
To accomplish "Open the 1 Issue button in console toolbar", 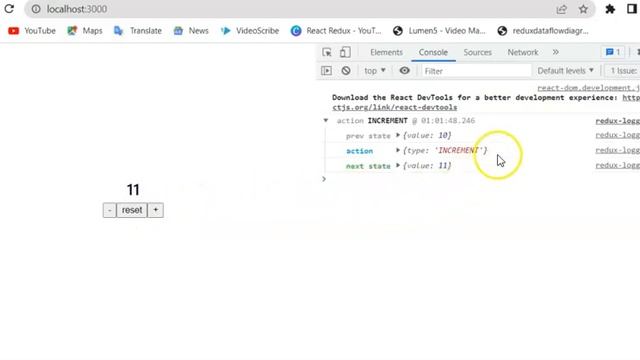I will (623, 71).
